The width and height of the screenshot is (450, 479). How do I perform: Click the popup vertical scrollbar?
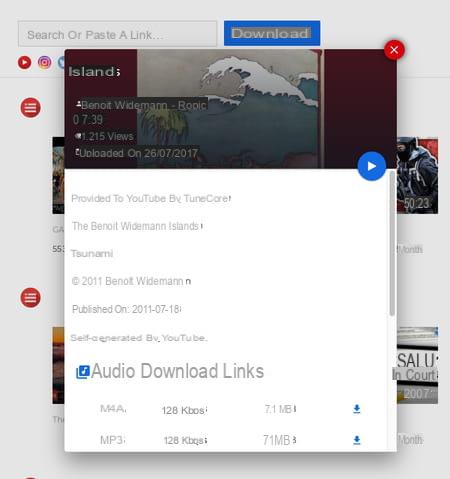click(x=392, y=243)
